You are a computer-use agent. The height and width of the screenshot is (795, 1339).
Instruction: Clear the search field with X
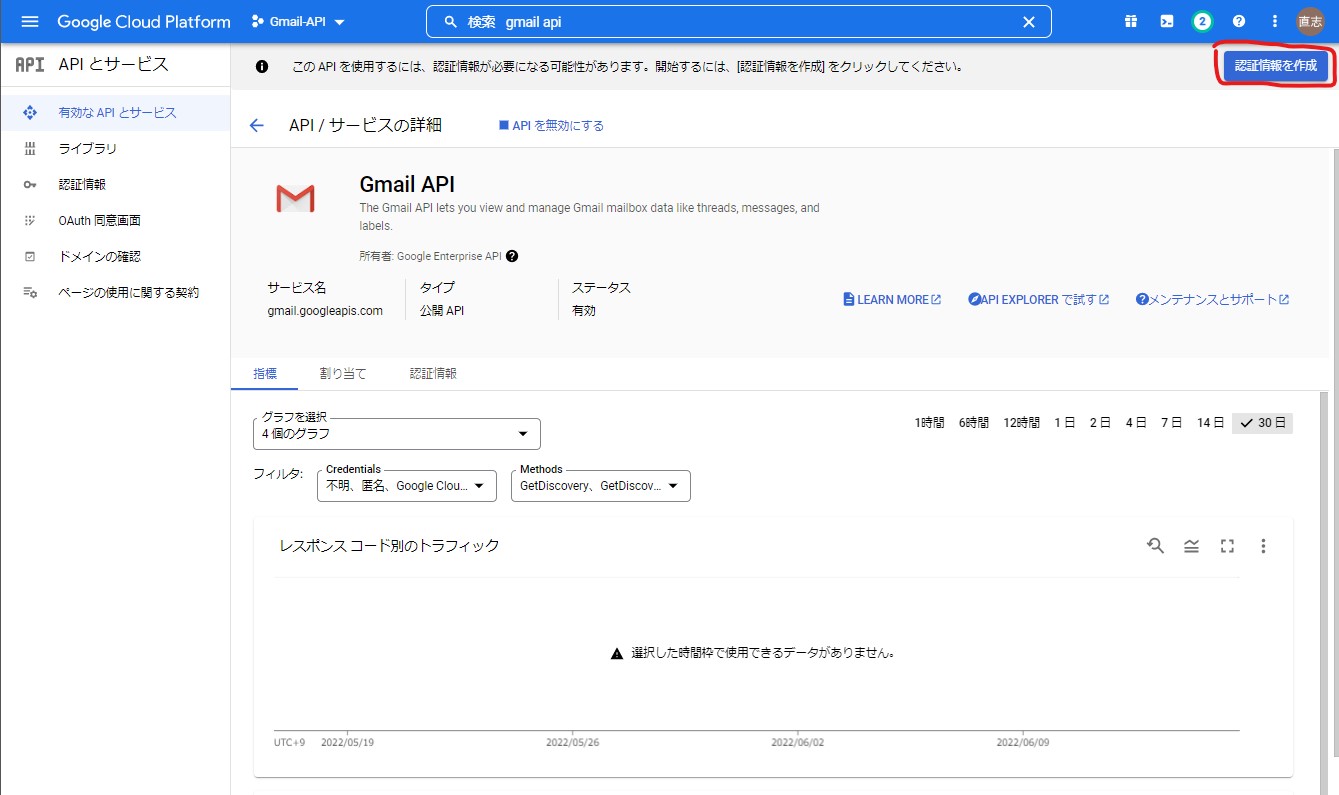point(1028,21)
